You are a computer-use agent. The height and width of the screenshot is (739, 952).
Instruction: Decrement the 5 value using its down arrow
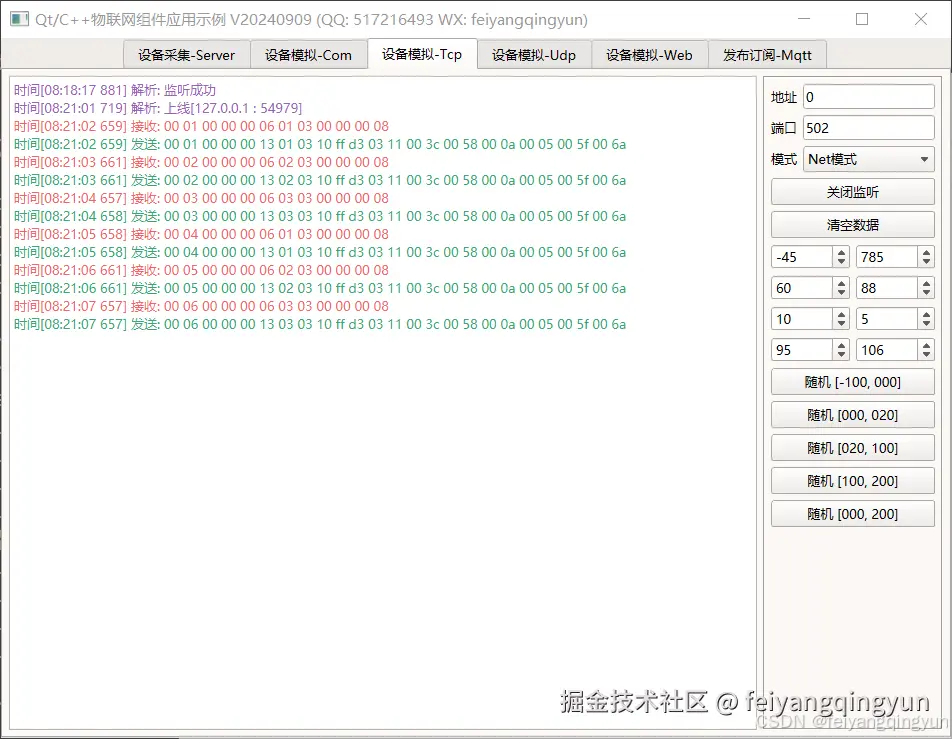point(926,322)
